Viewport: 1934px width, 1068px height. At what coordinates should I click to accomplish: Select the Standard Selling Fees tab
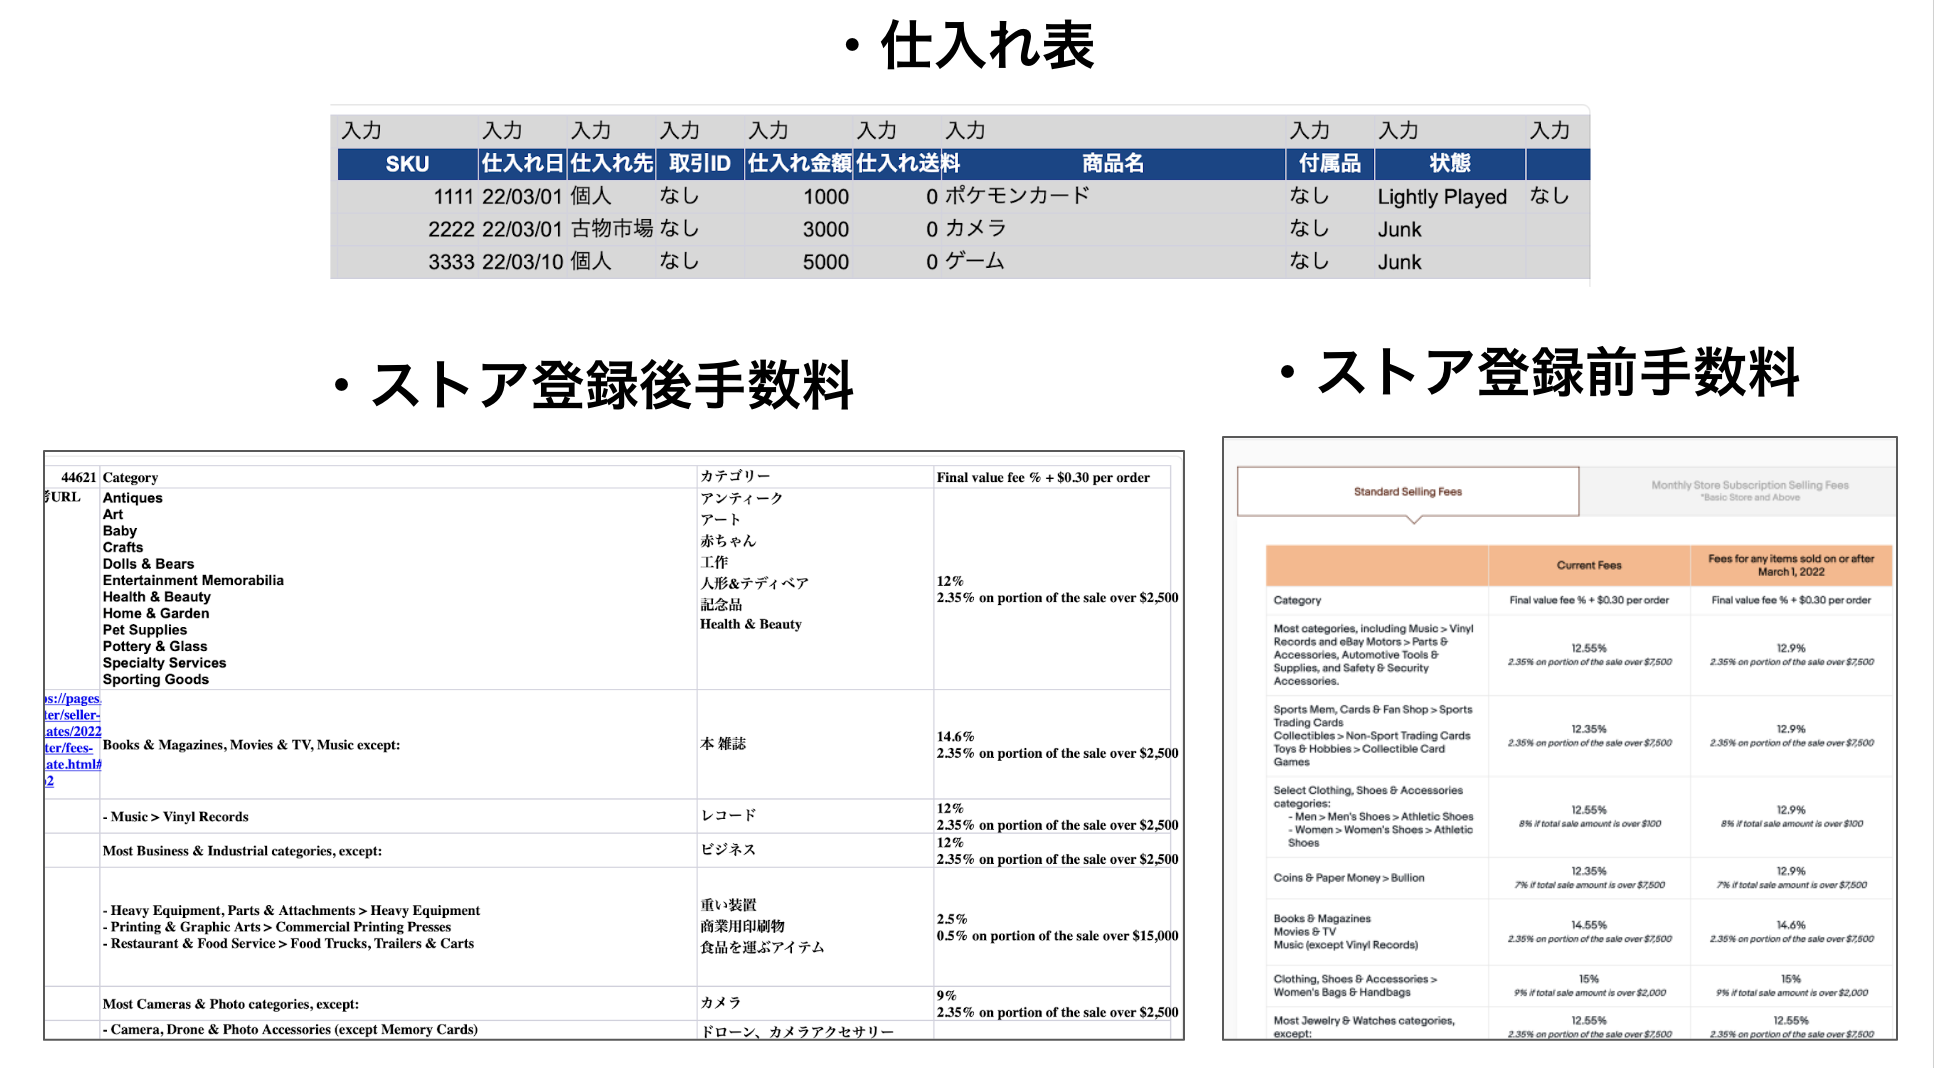tap(1408, 492)
